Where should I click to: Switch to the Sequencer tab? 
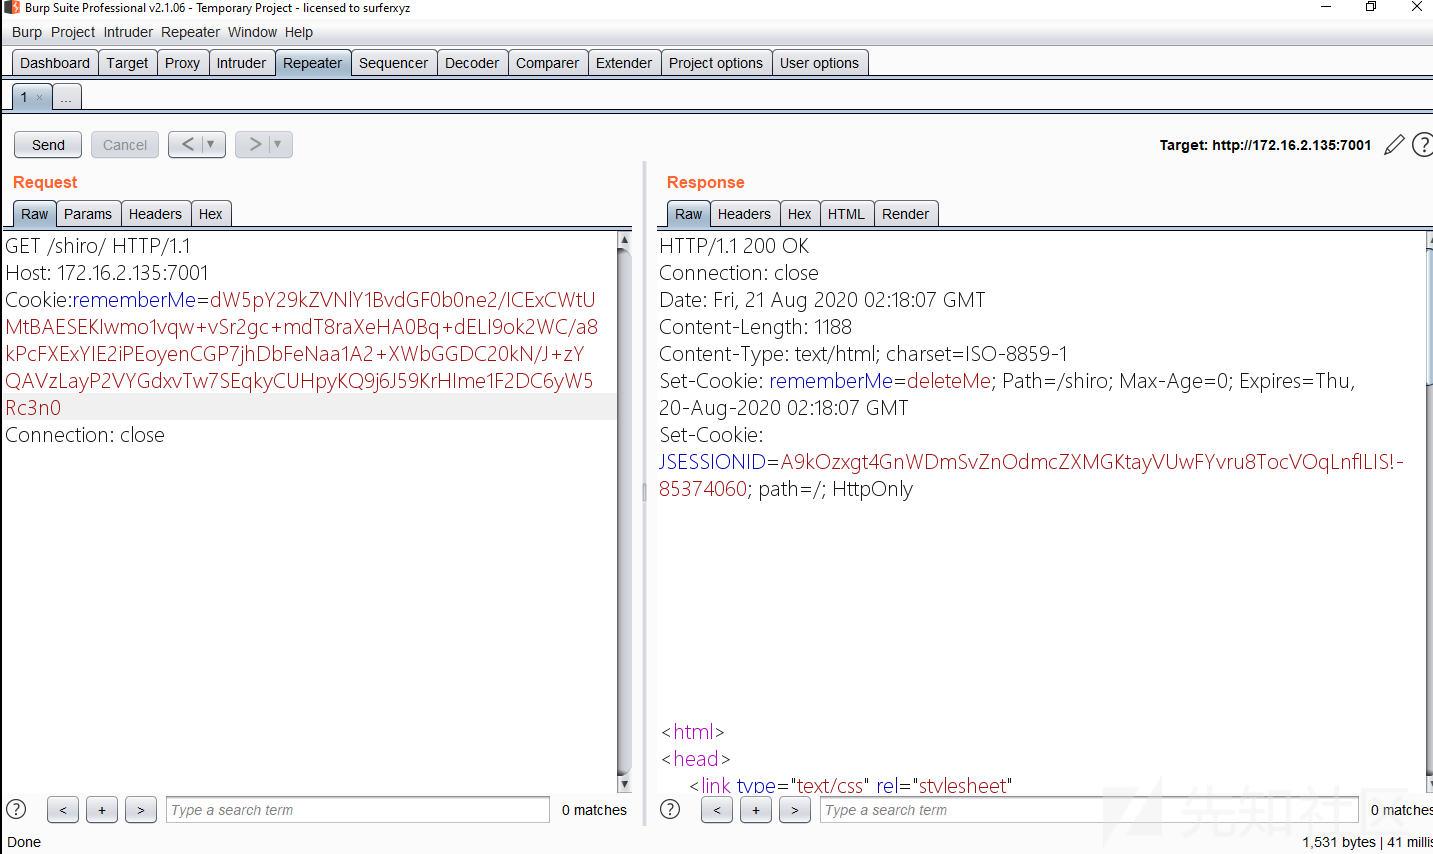(393, 63)
